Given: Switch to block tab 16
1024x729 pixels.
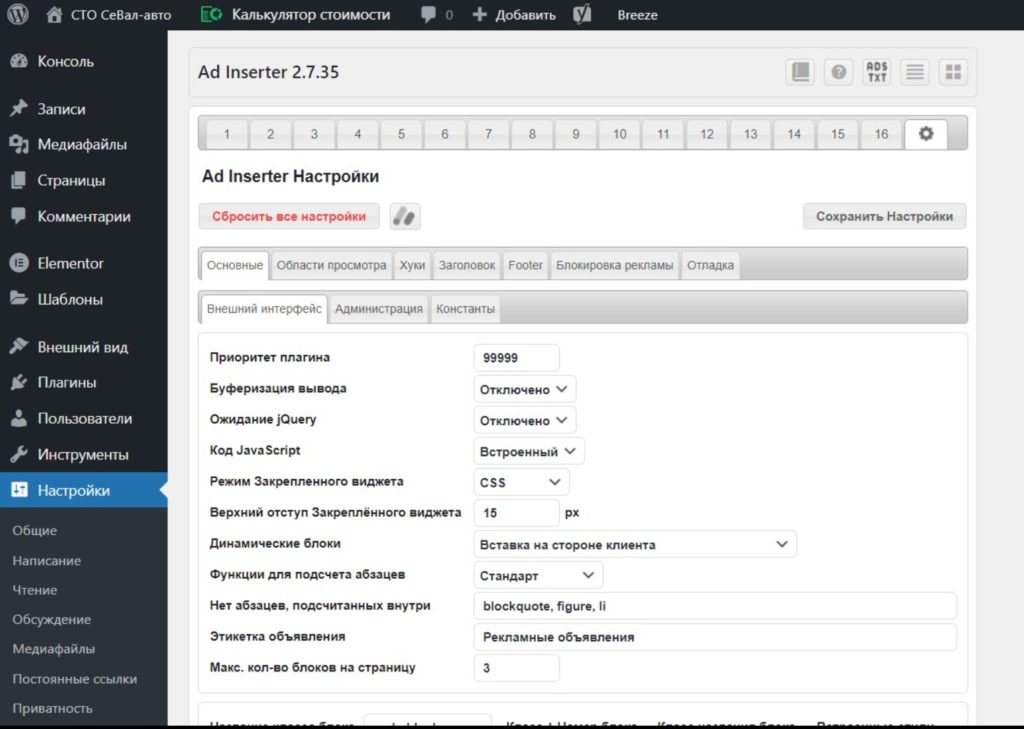Looking at the screenshot, I should click(882, 135).
